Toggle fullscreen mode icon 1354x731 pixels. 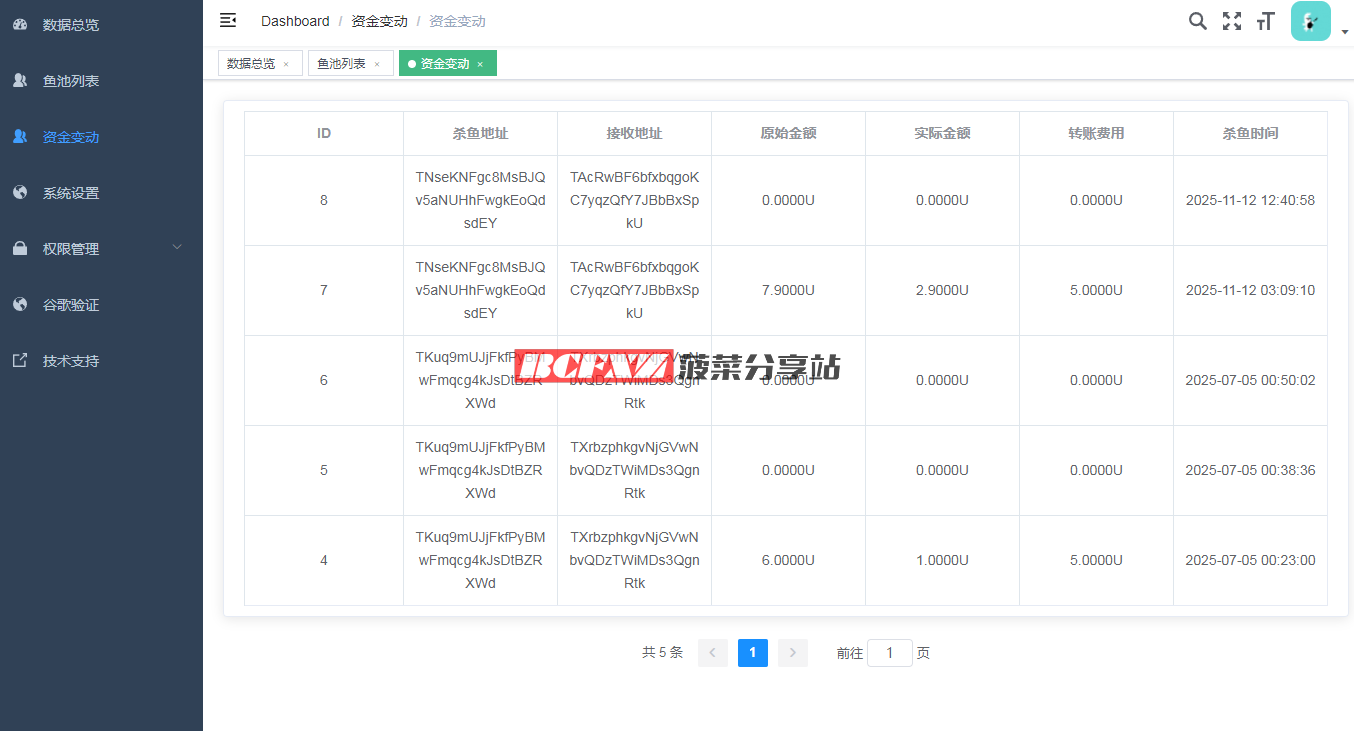click(1232, 21)
